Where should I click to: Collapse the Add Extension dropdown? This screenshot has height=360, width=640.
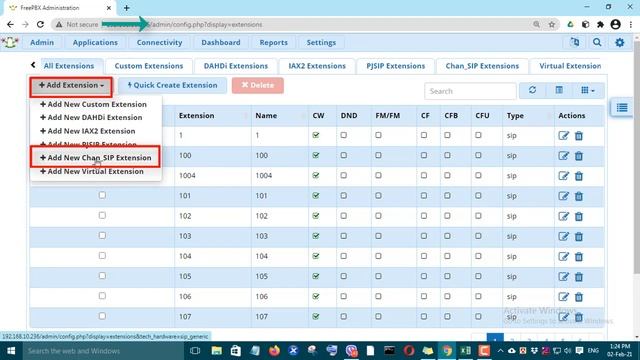[x=71, y=86]
